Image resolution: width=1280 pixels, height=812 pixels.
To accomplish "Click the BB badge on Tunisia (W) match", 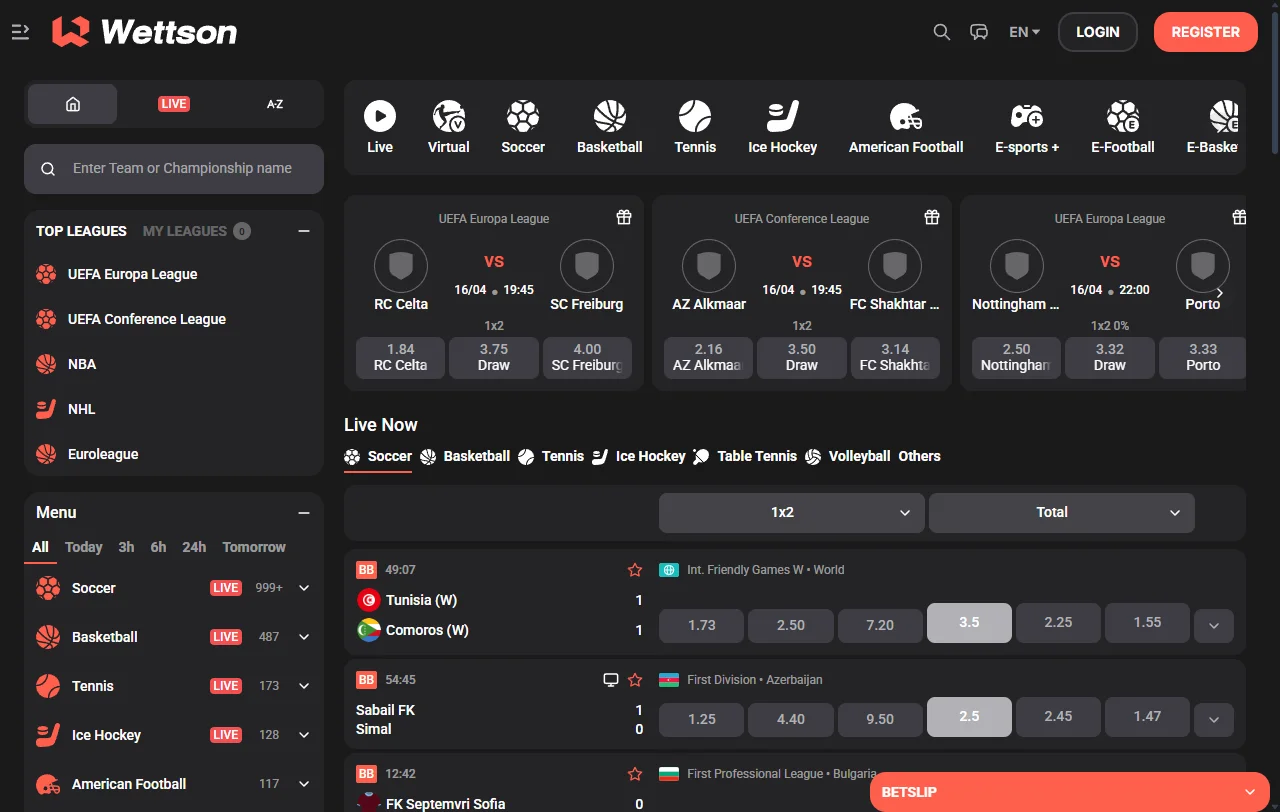I will click(366, 570).
